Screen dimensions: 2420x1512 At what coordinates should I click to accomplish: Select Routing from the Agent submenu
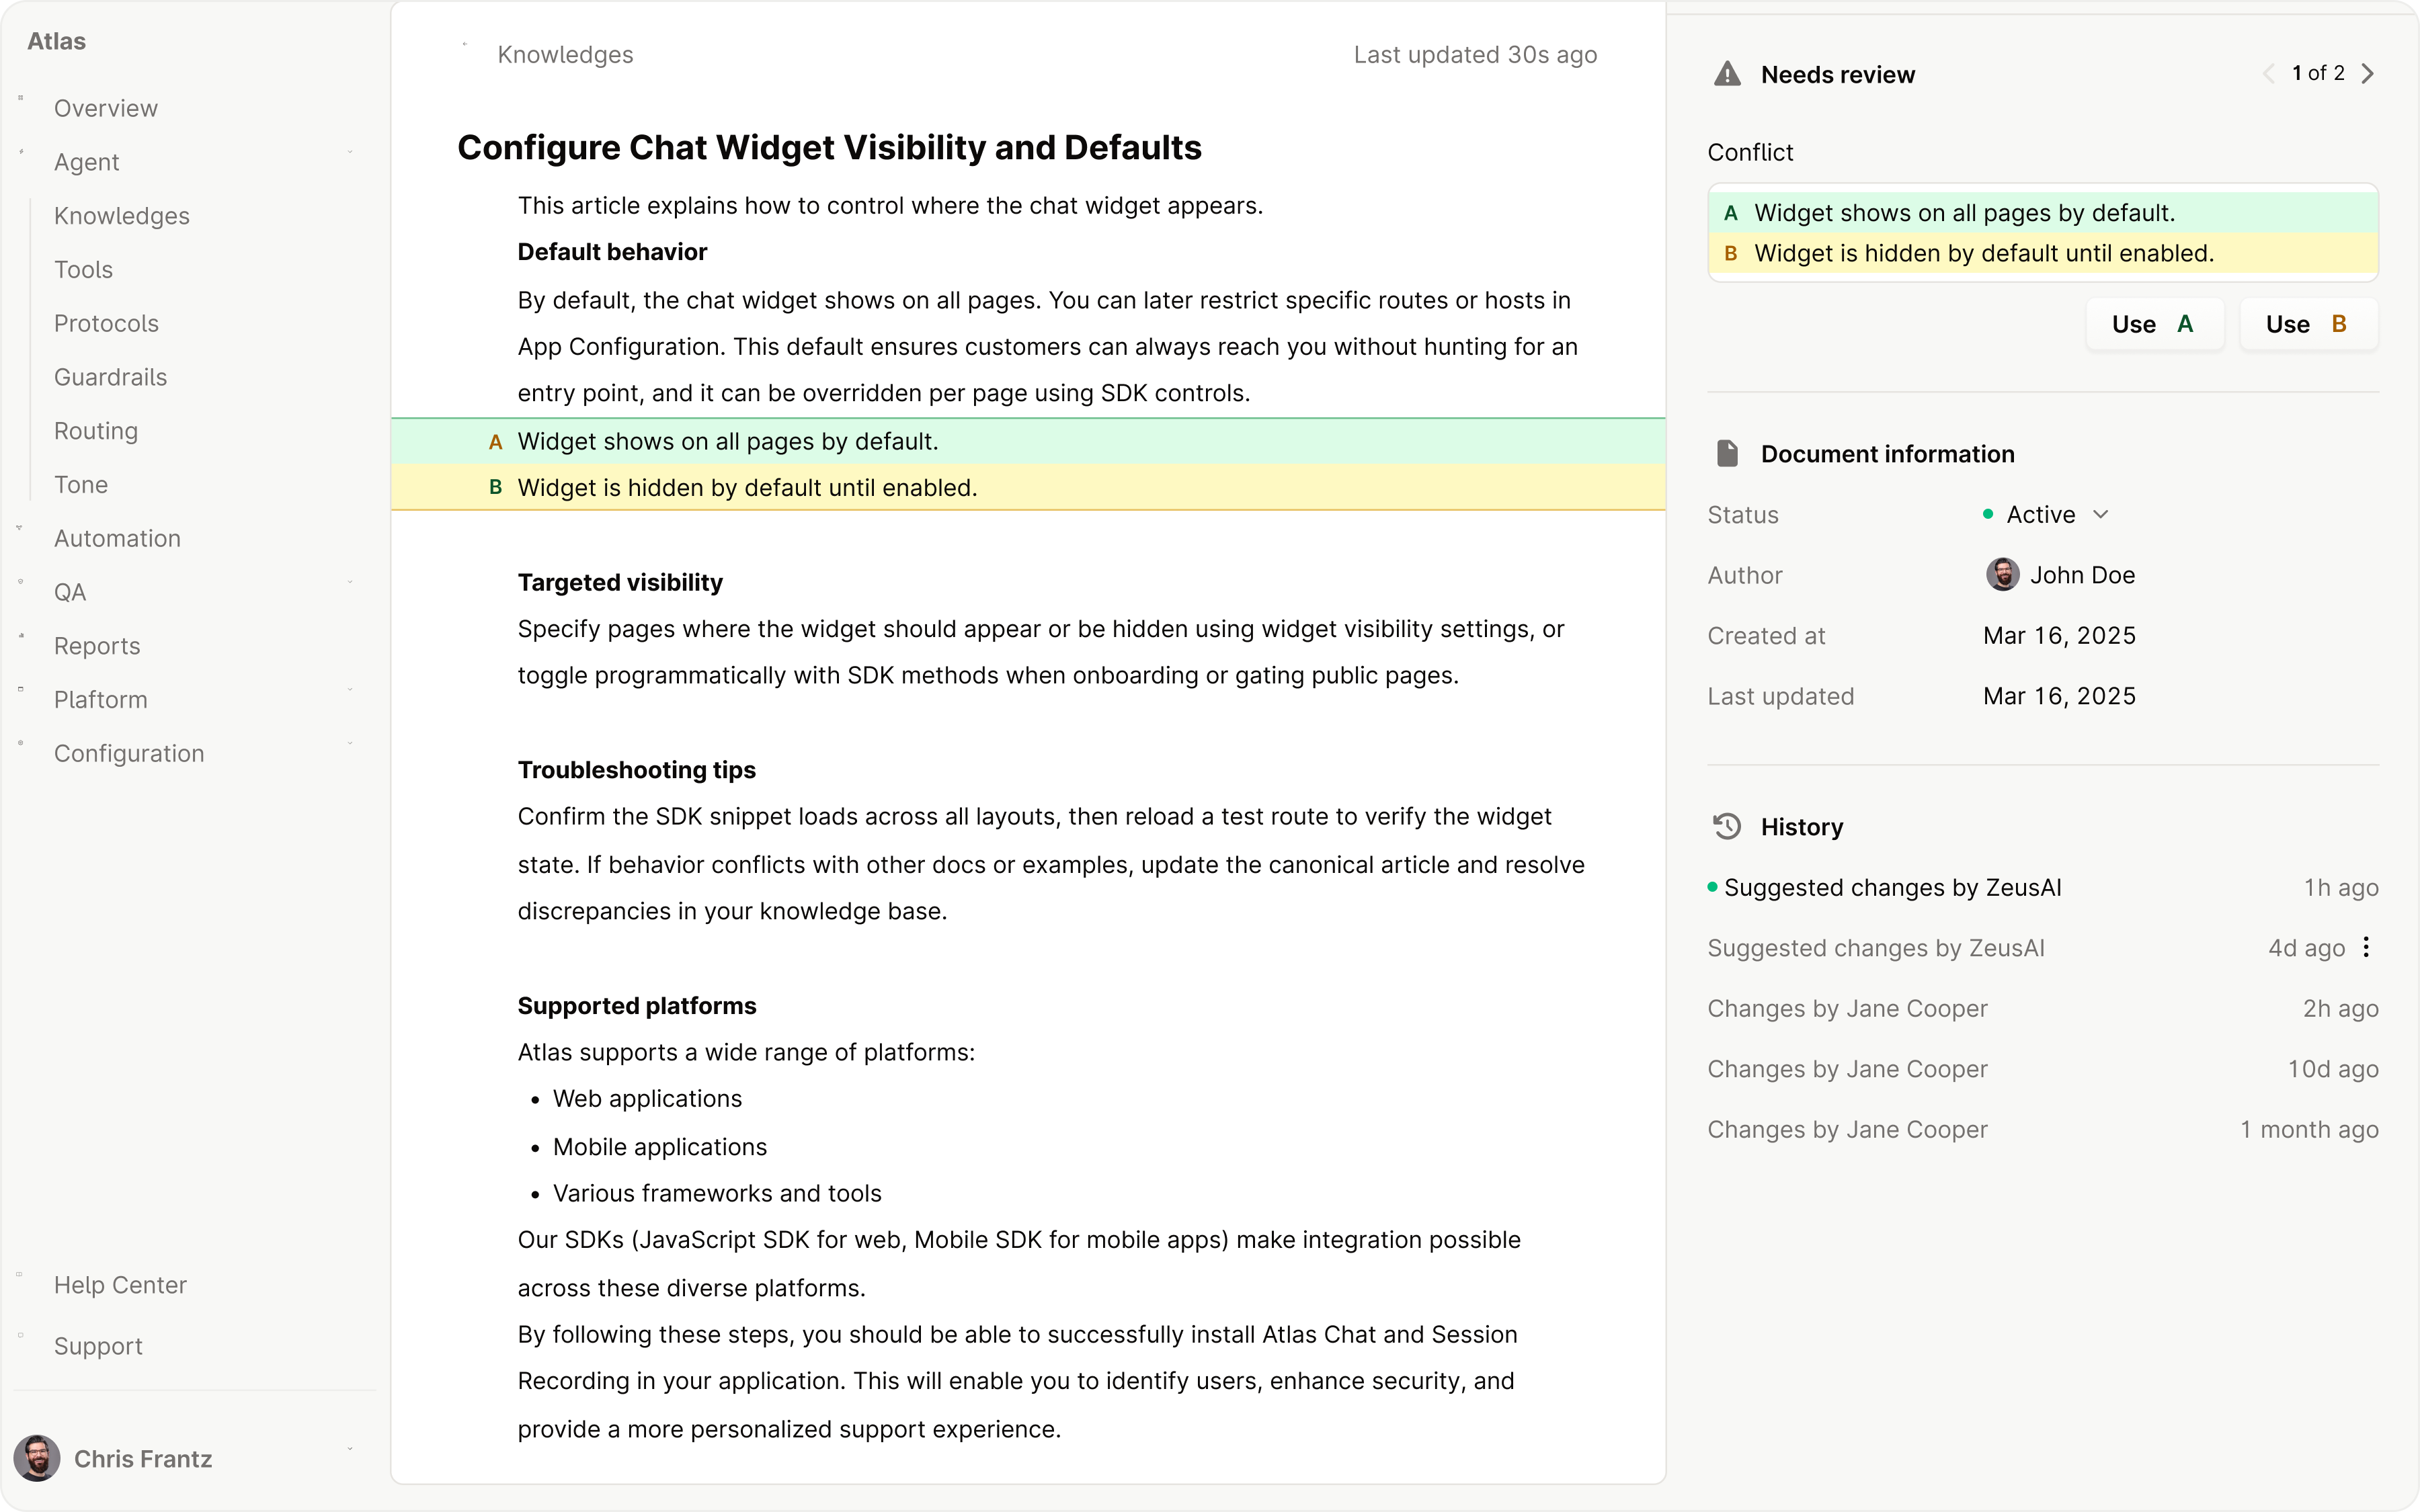pyautogui.click(x=96, y=431)
